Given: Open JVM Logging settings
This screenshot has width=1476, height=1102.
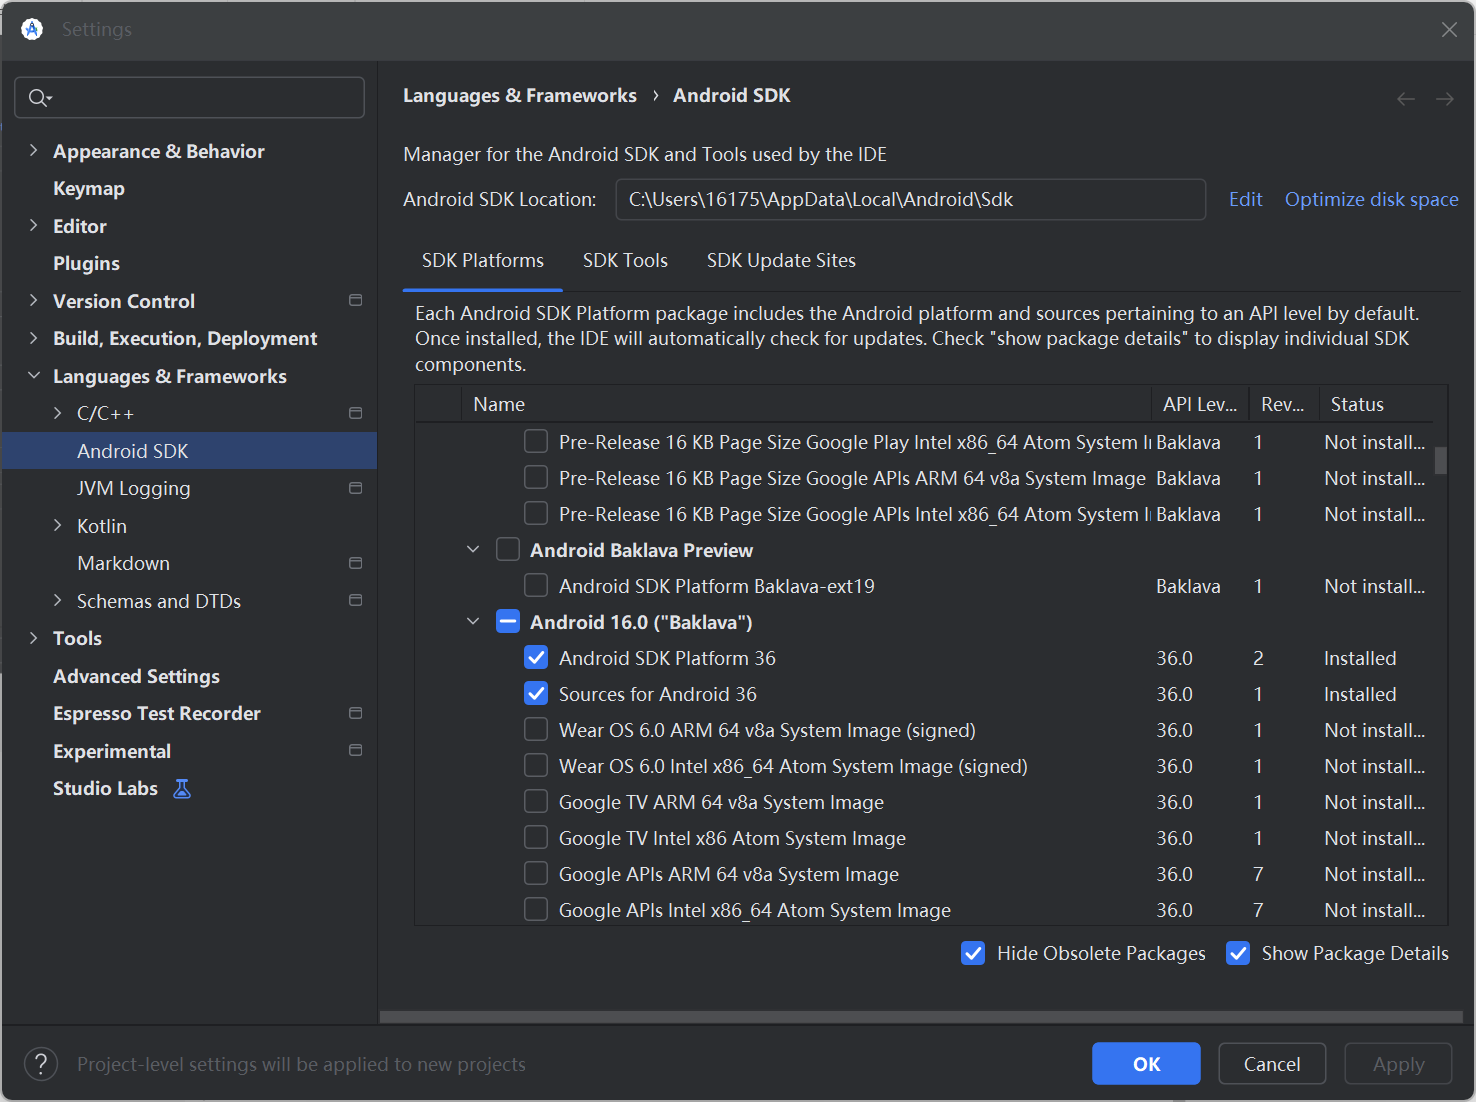Looking at the screenshot, I should 133,489.
